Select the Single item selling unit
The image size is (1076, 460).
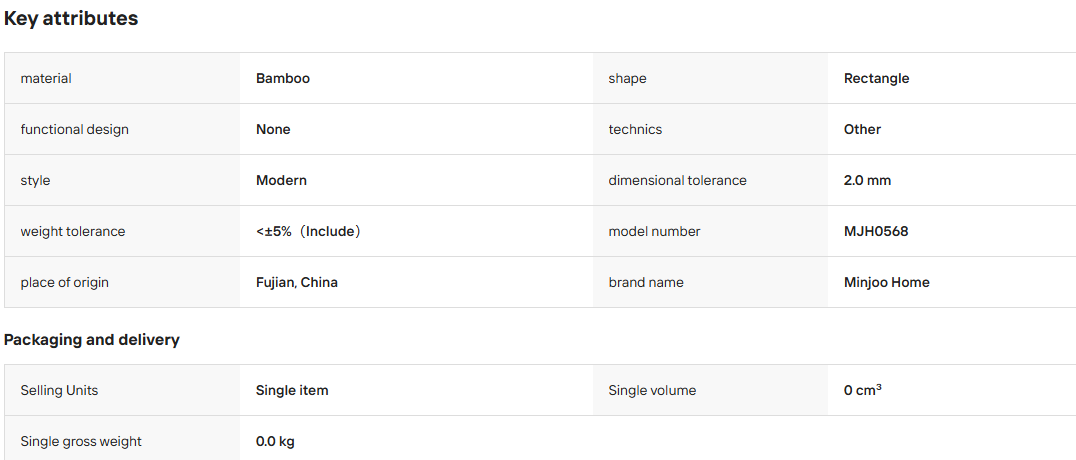click(x=292, y=391)
